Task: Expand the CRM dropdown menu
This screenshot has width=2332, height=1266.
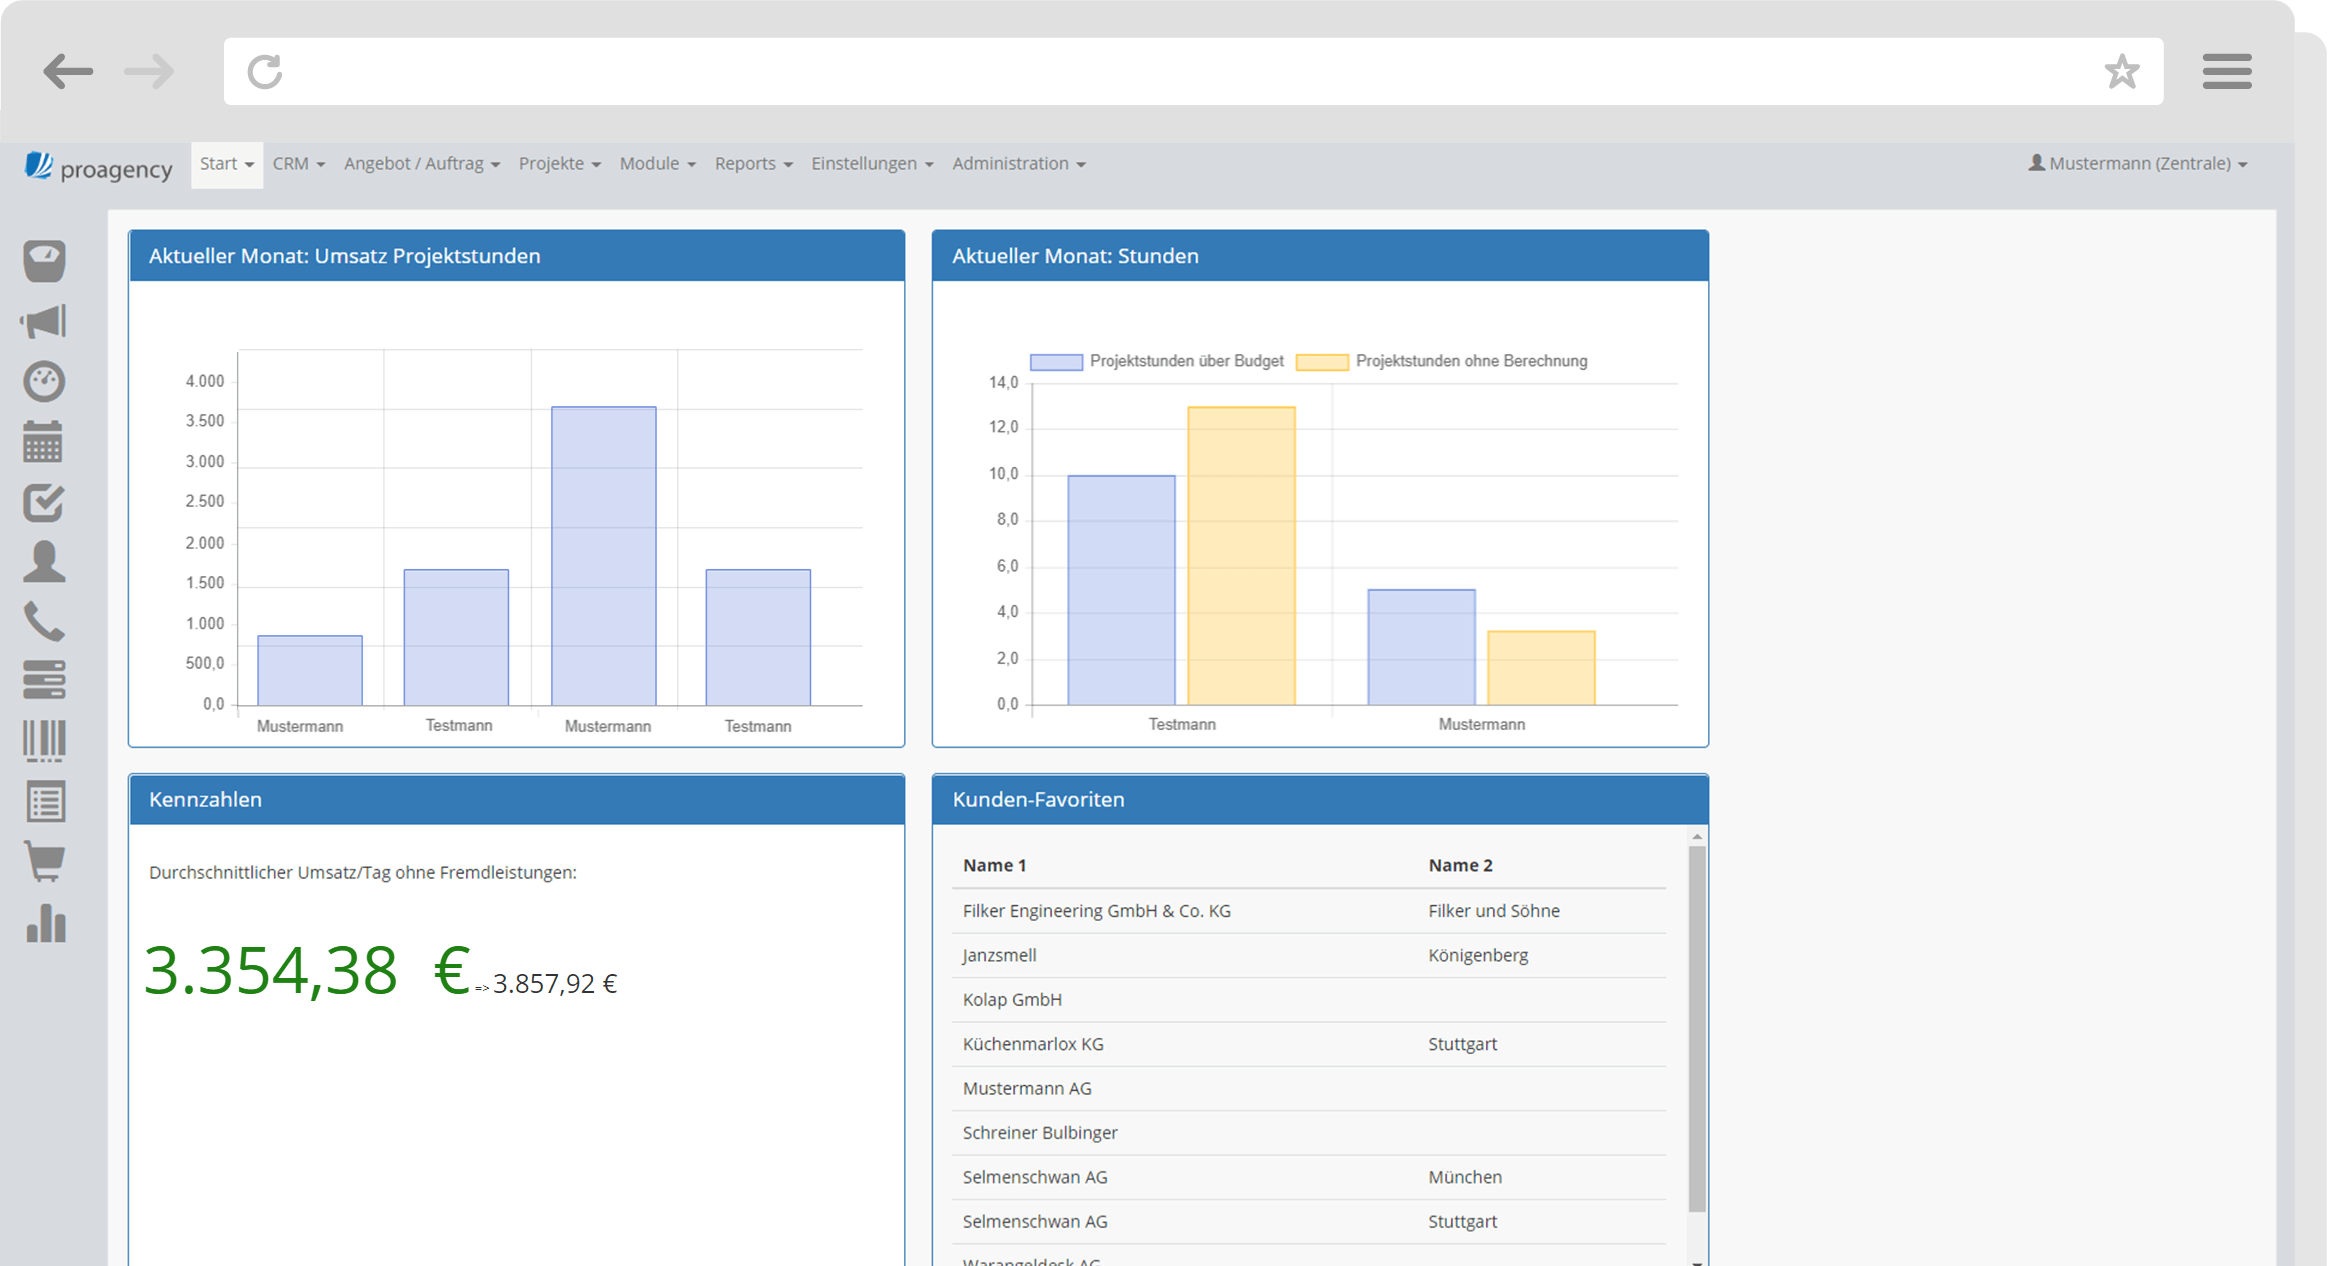Action: pos(298,164)
